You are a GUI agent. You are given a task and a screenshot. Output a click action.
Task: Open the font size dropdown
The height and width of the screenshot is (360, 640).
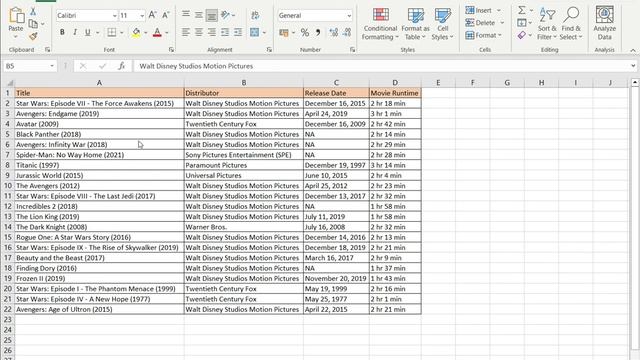[142, 16]
